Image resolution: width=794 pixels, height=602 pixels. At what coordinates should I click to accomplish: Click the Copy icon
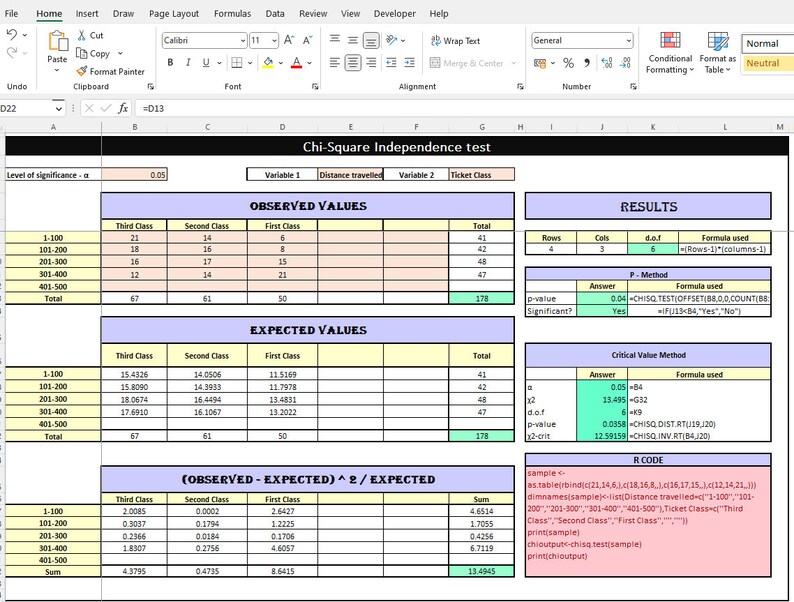click(82, 53)
